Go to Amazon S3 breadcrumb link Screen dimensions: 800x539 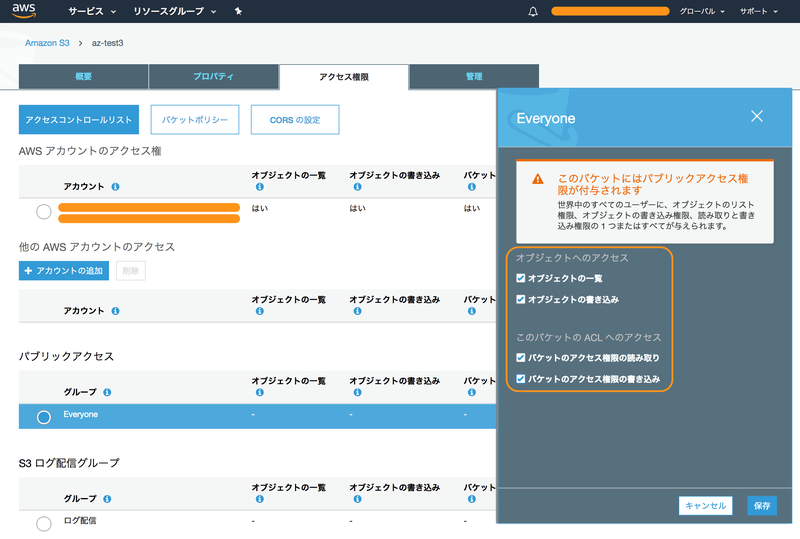47,43
